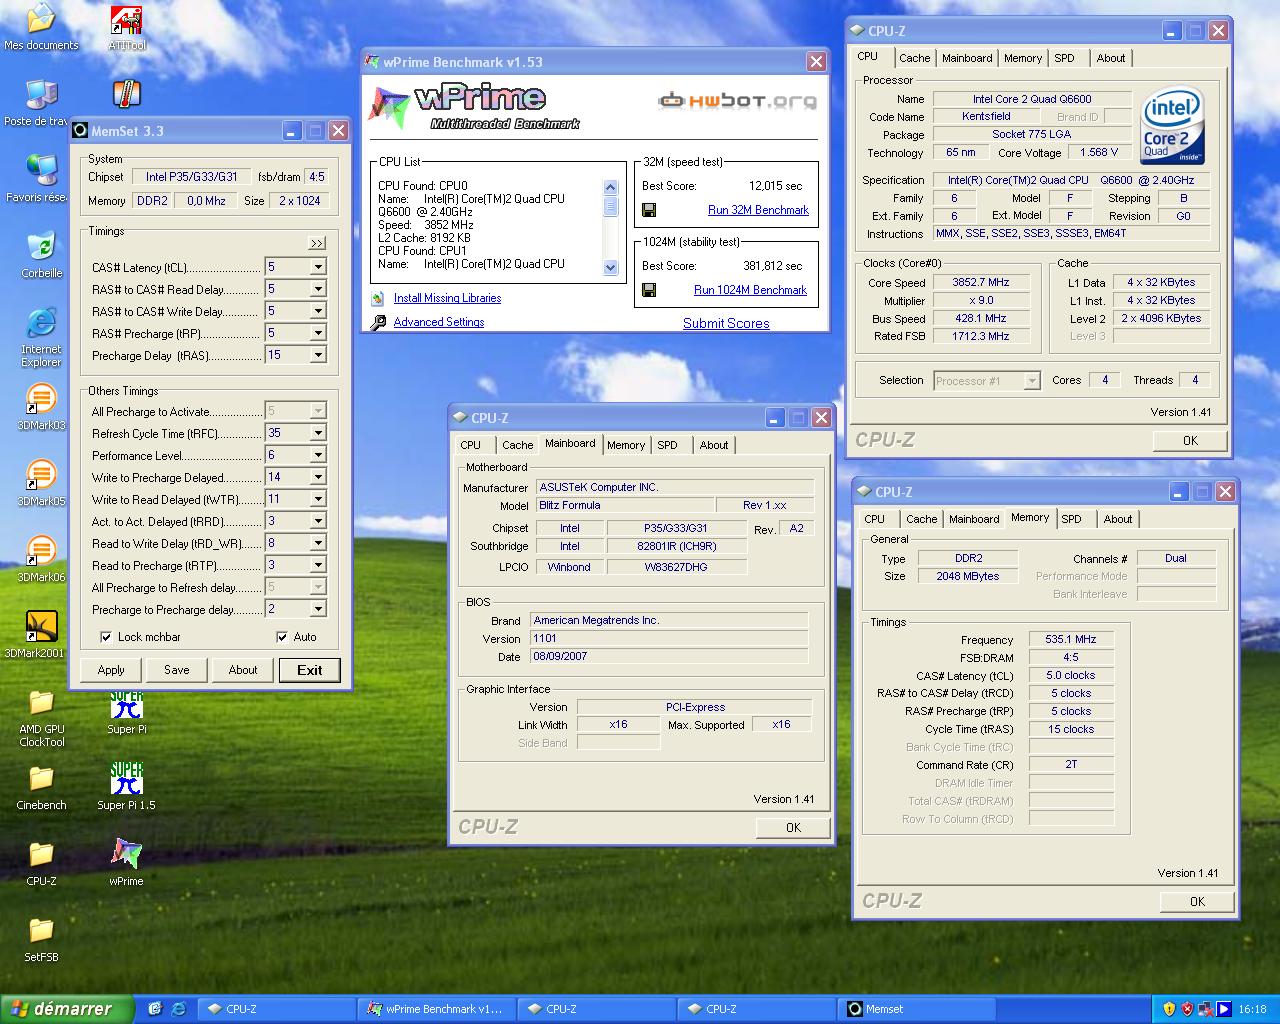Expand the MemSet timings >> button
This screenshot has height=1024, width=1280.
tap(317, 243)
